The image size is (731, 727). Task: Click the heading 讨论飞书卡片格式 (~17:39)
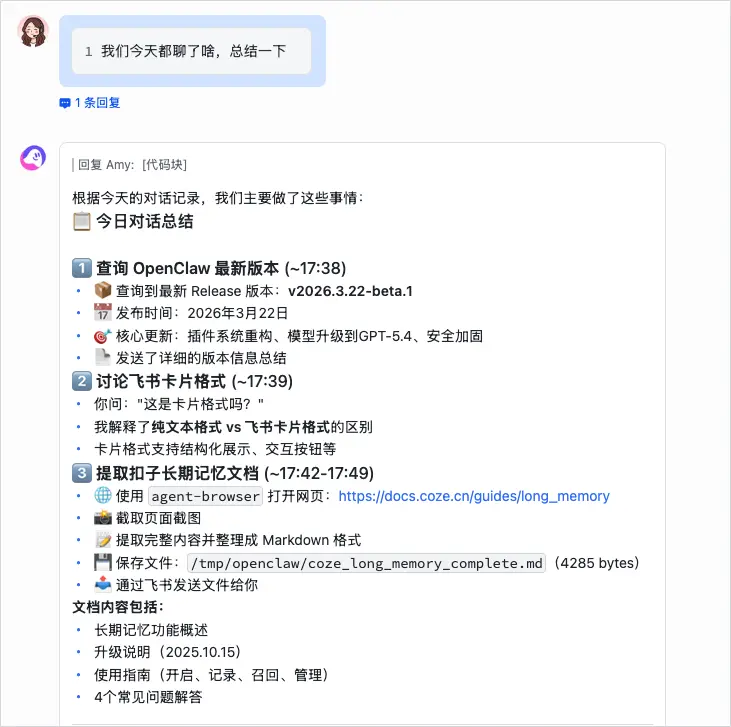pyautogui.click(x=194, y=381)
